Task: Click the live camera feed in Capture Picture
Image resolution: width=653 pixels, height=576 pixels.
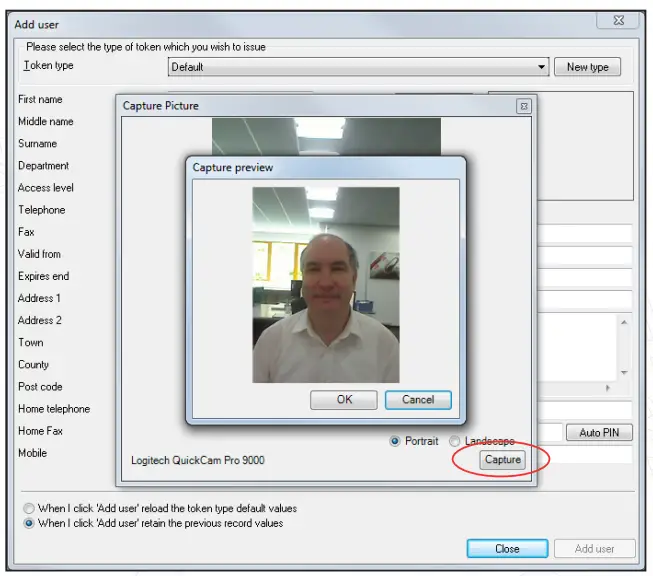Action: coord(326,137)
